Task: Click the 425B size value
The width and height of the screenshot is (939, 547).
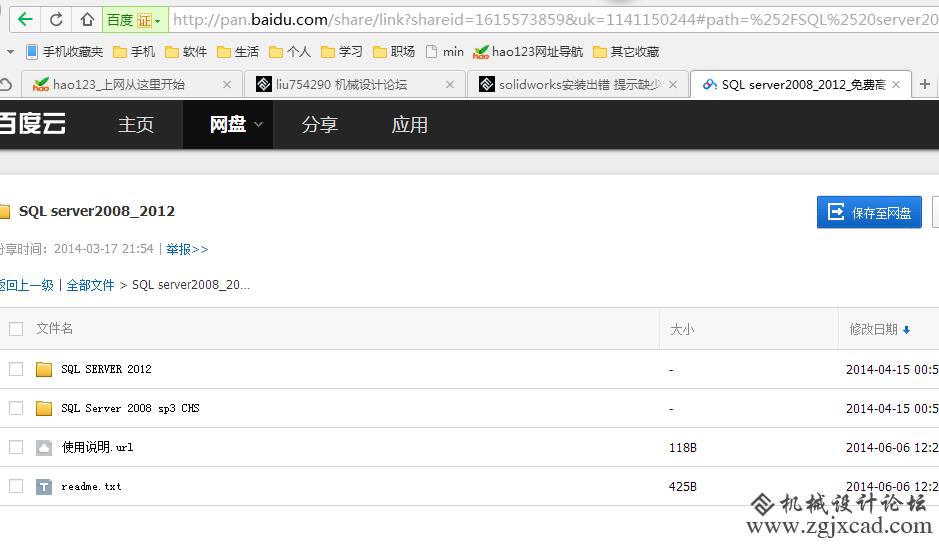Action: [683, 486]
